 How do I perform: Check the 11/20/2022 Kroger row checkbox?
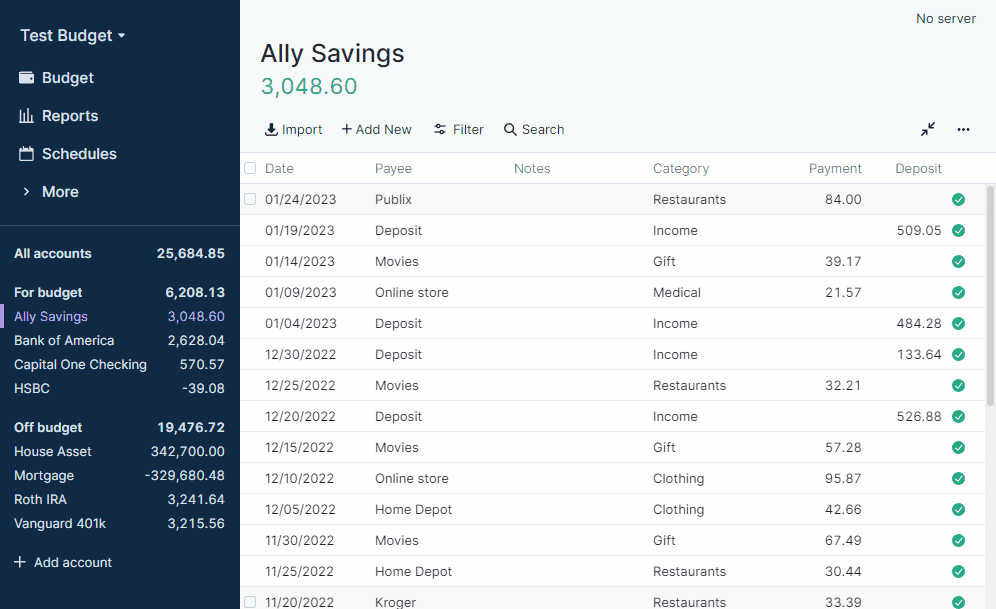250,602
